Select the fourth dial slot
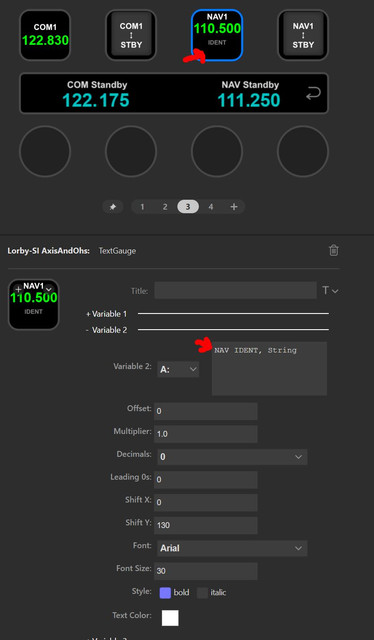This screenshot has height=640, width=374. coord(303,151)
